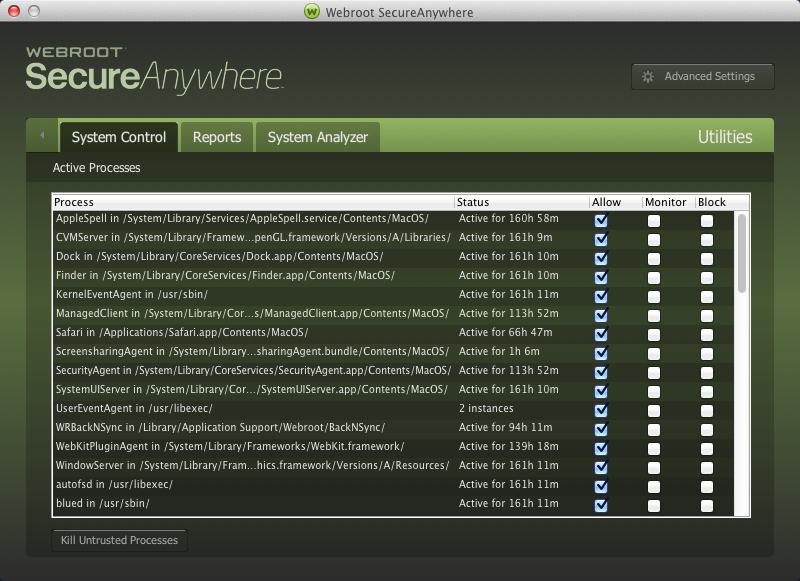Click the back arrow left of System Control

click(x=42, y=135)
